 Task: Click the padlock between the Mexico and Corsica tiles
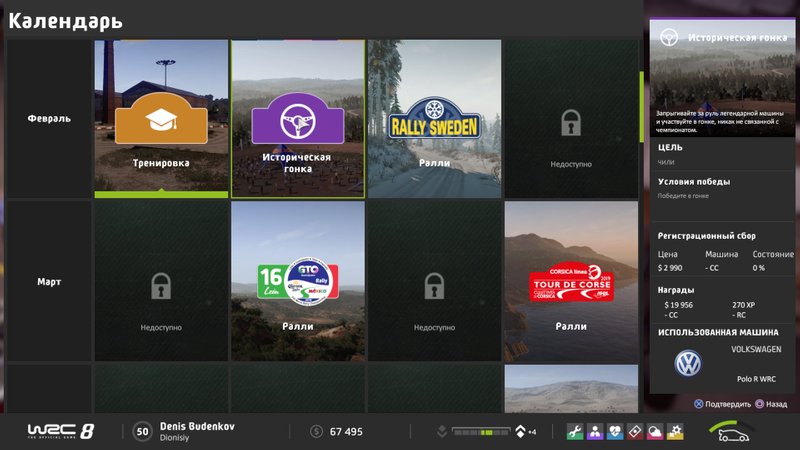(434, 286)
